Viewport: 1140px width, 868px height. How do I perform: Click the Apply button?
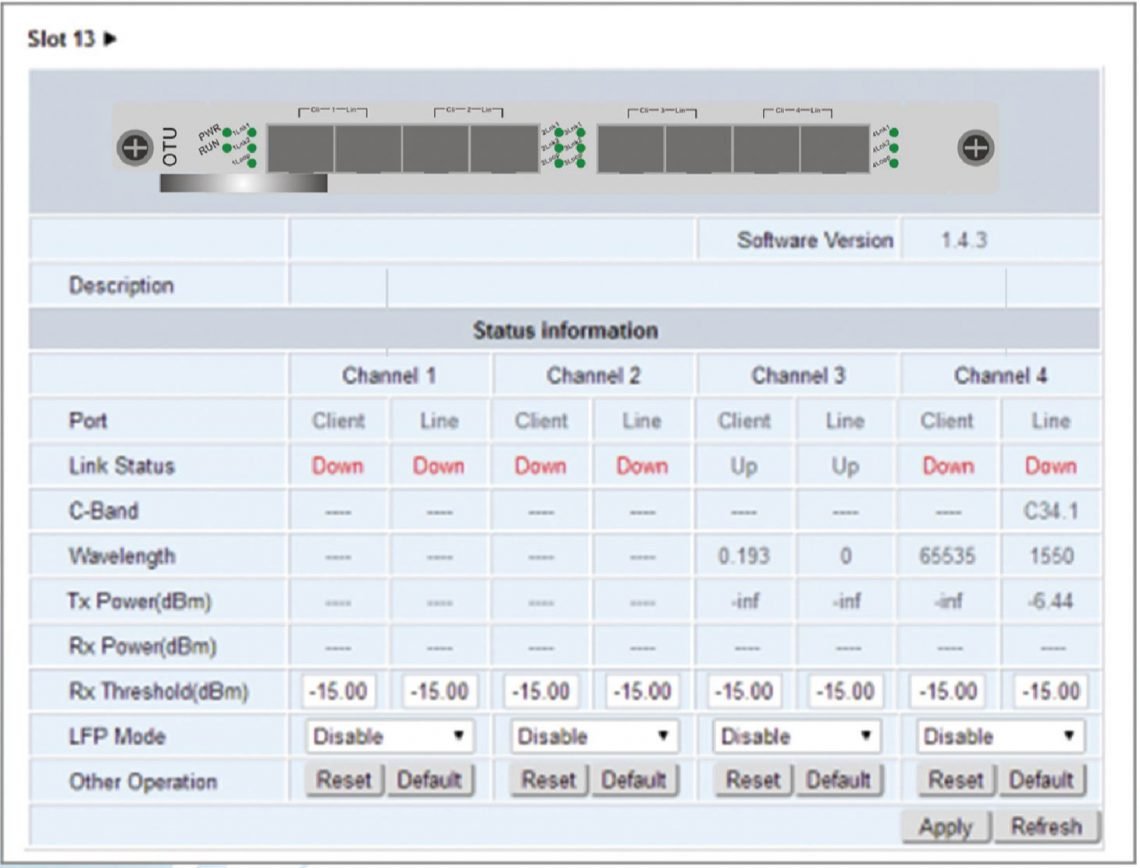[944, 826]
